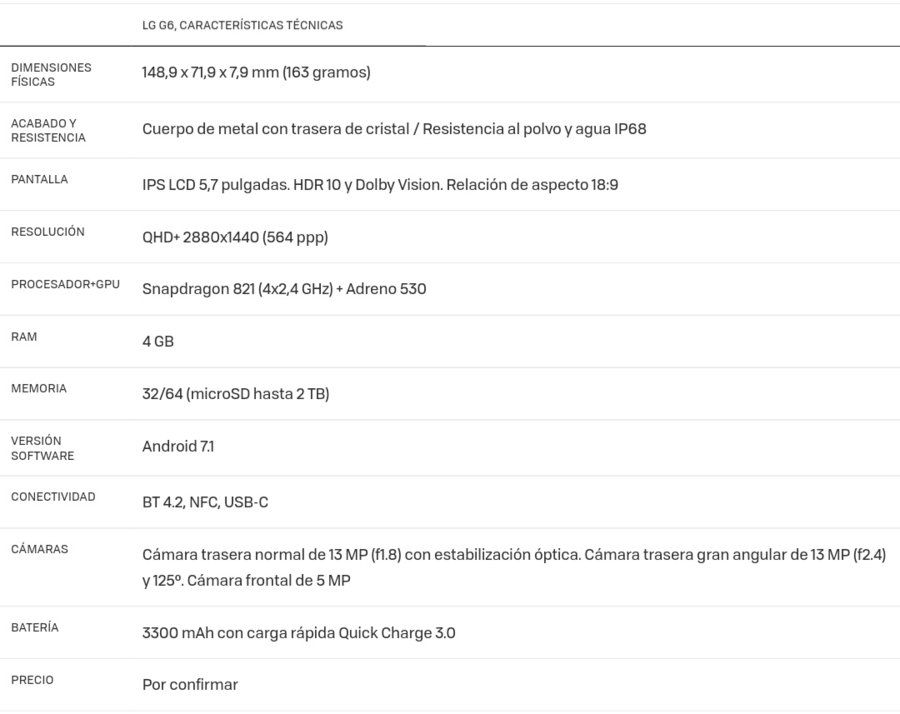Select the Acabado y Resistencia label

point(48,130)
